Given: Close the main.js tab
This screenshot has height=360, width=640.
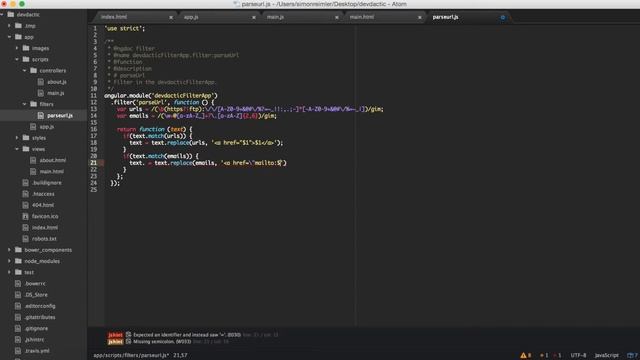Looking at the screenshot, I should 337,18.
